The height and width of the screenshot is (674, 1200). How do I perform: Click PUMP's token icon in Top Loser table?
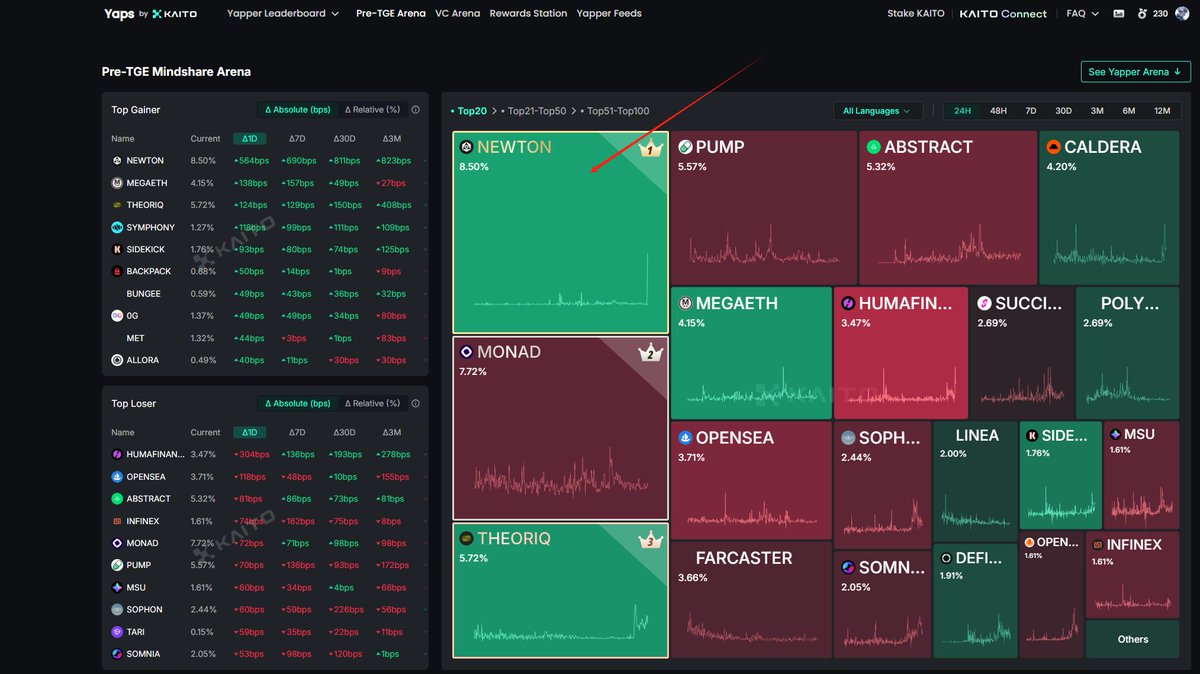117,565
